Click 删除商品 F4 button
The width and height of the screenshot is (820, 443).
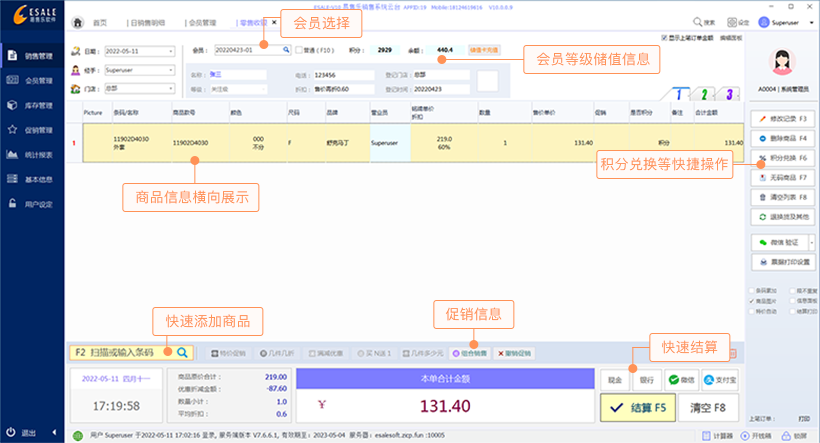coord(781,138)
